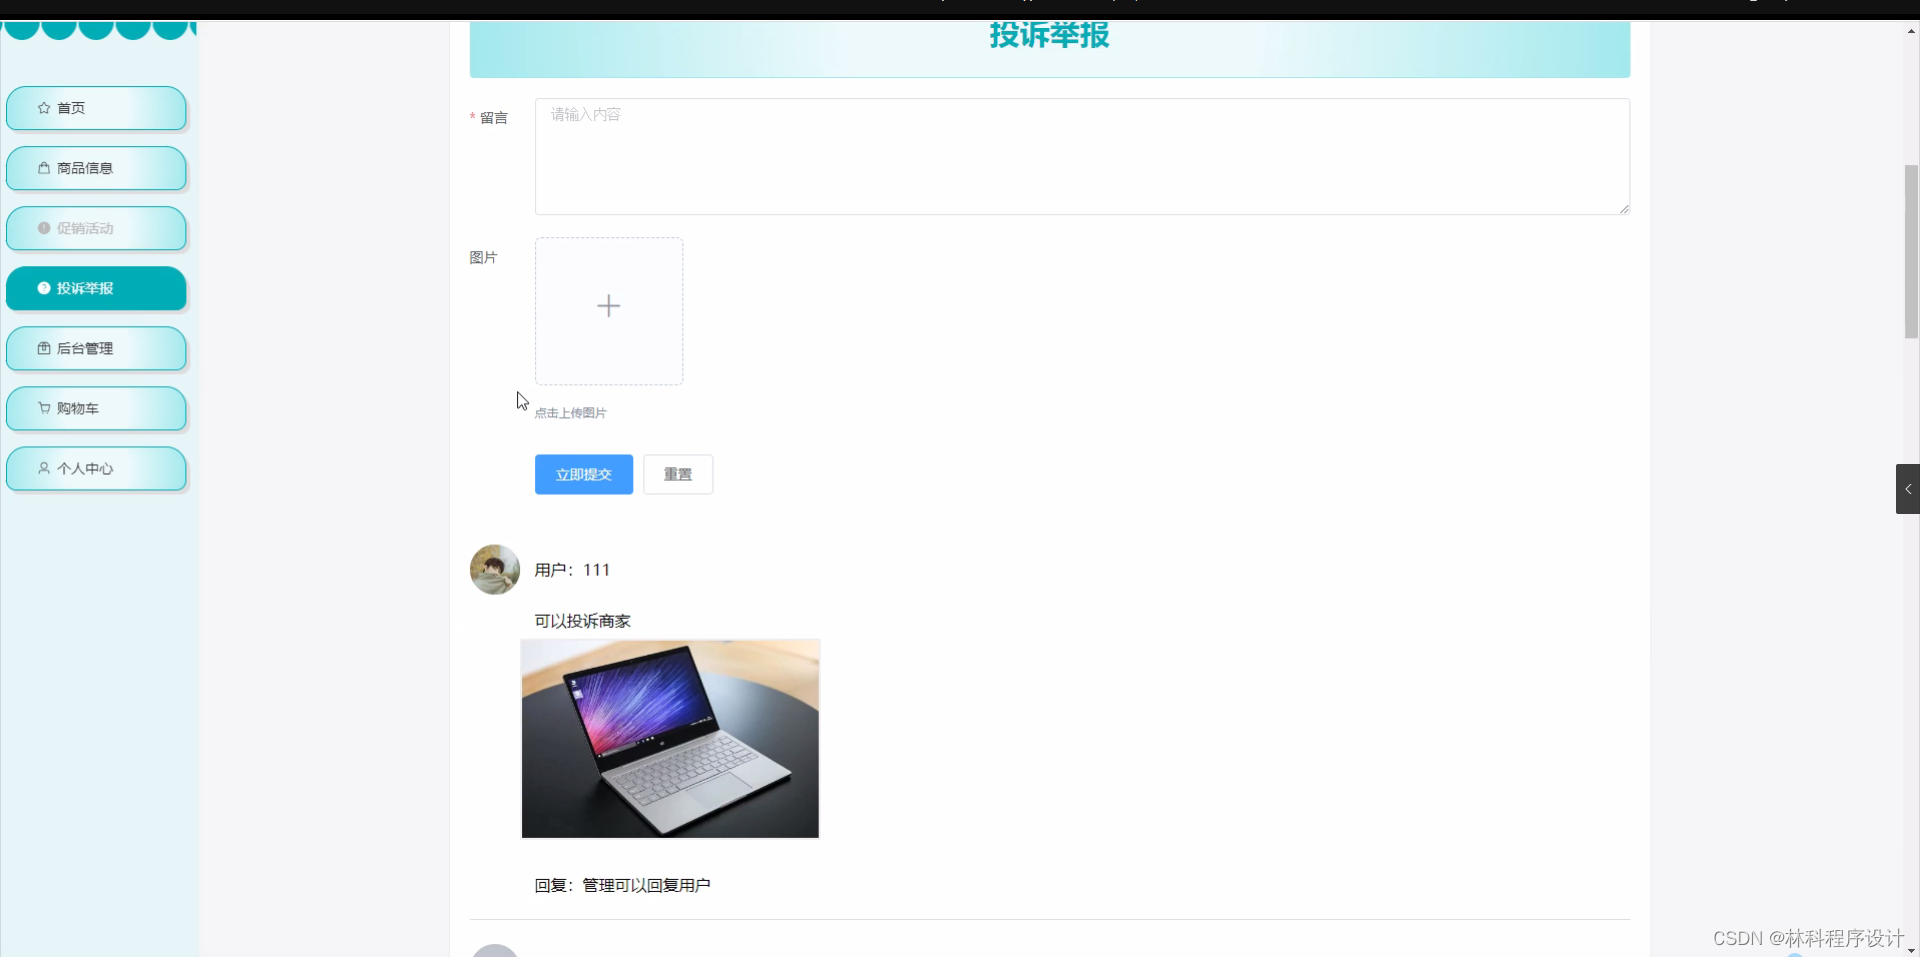Click the 重置 reset button
The height and width of the screenshot is (957, 1920).
(x=678, y=474)
